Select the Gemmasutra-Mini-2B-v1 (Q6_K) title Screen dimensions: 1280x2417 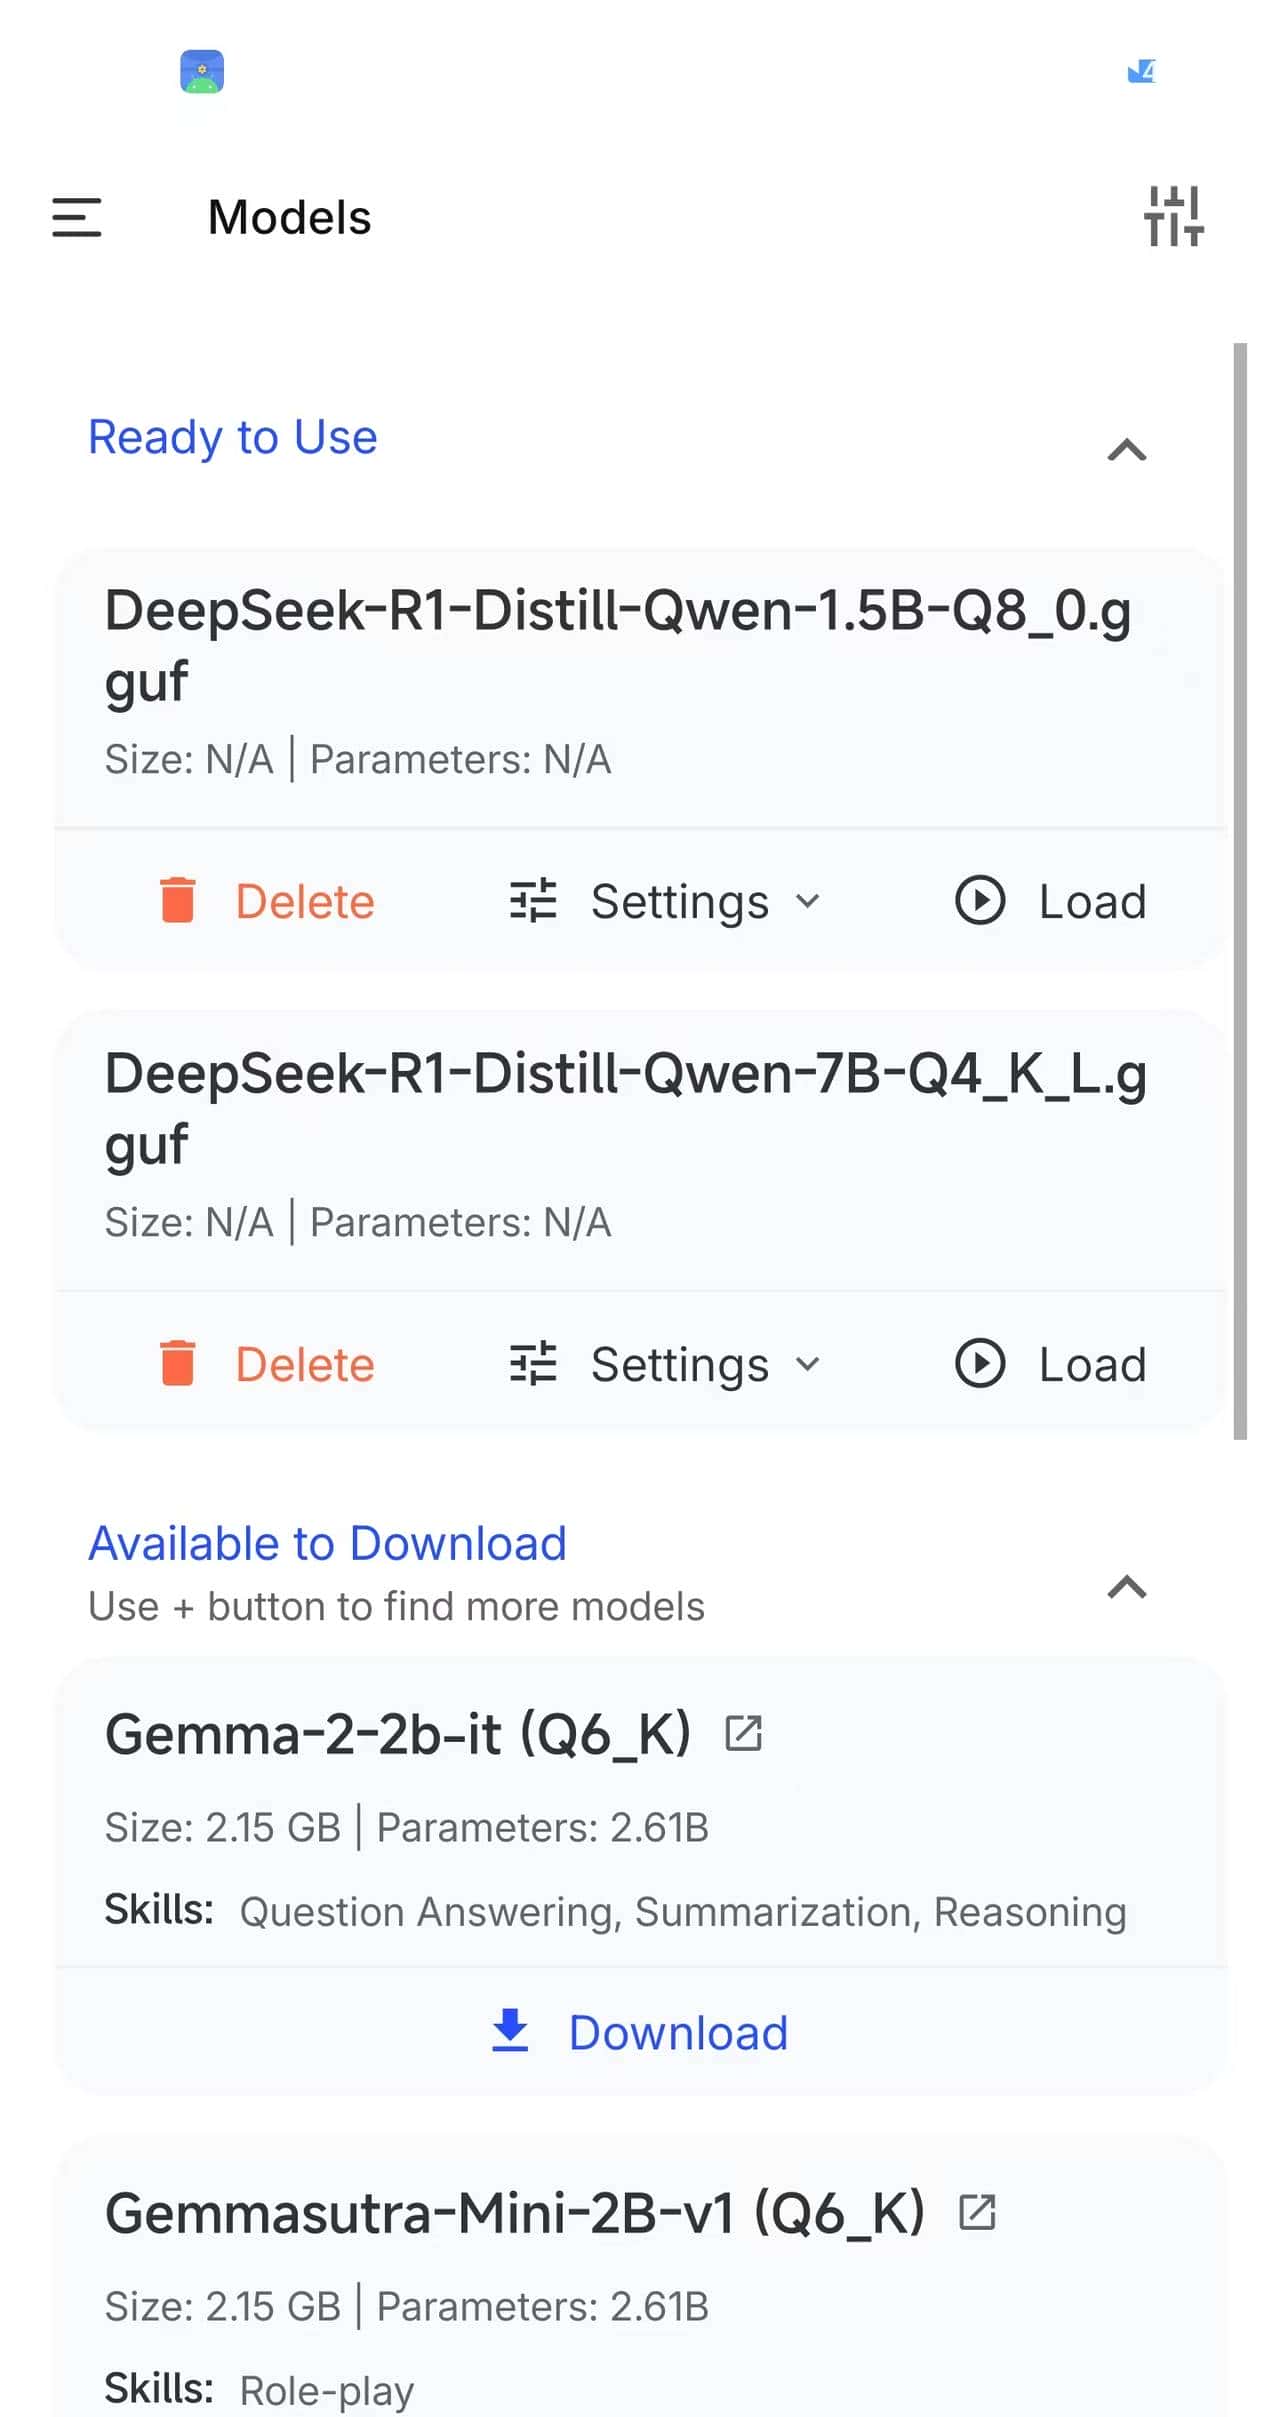[515, 2214]
